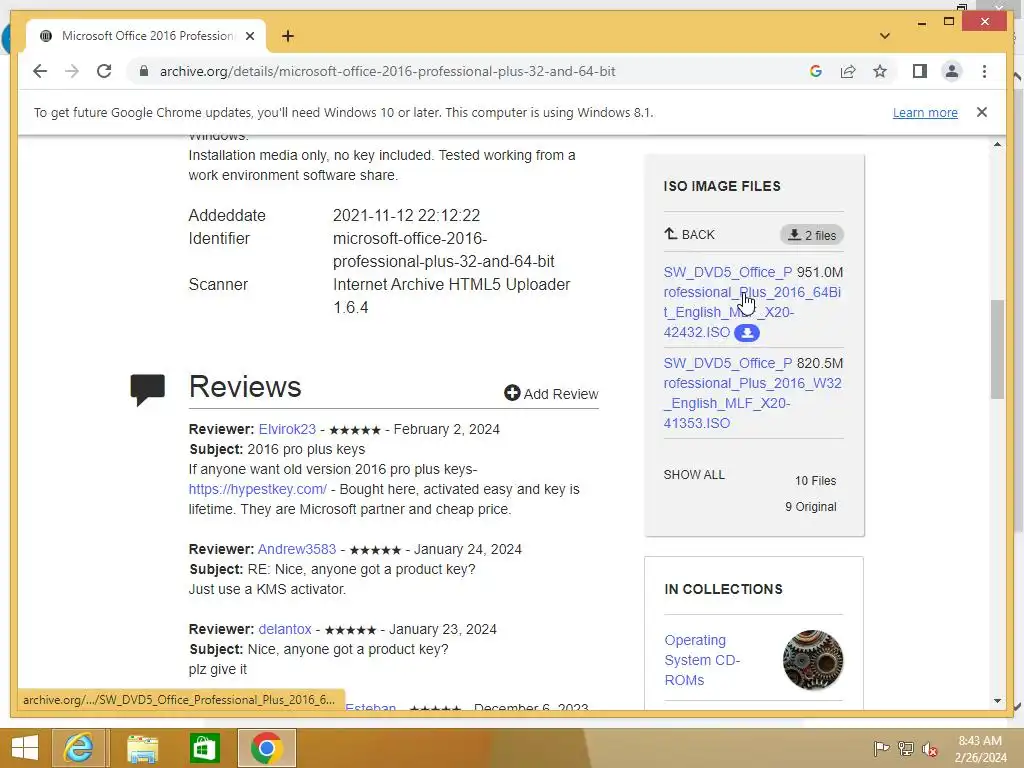Open the Chrome profile avatar menu

[952, 71]
